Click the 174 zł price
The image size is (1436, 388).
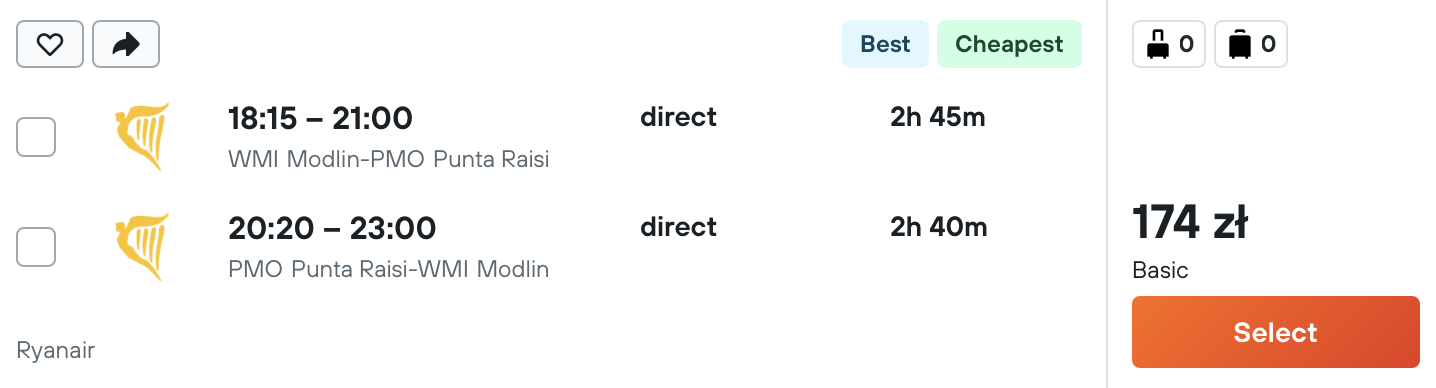[1190, 222]
